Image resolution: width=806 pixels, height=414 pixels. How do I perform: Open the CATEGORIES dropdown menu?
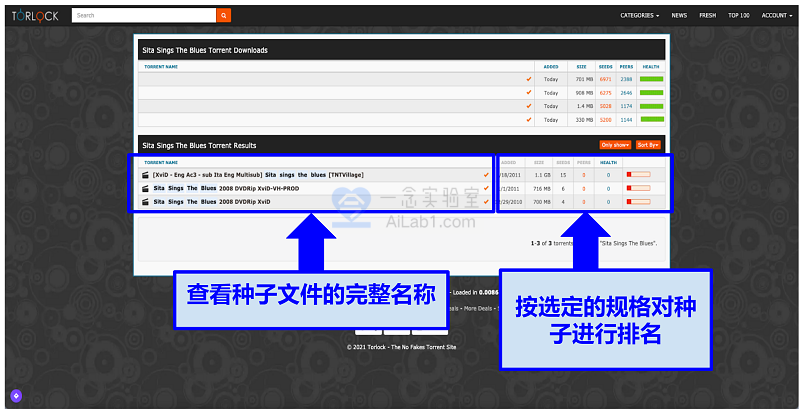coord(639,15)
